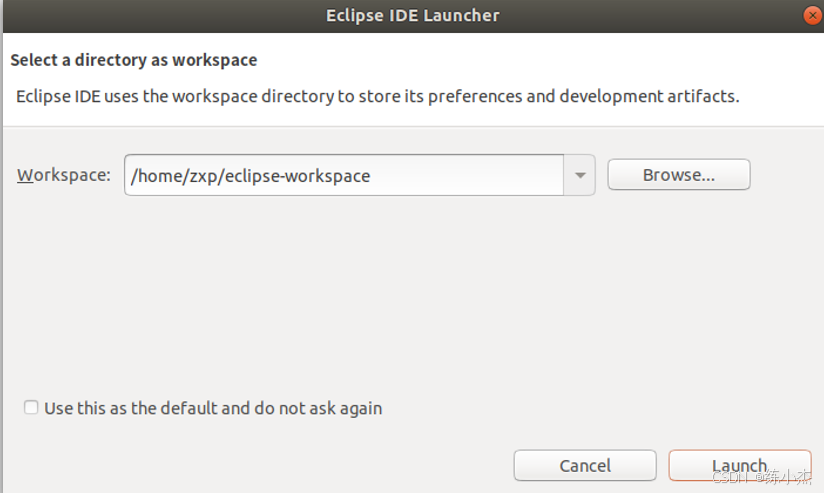This screenshot has height=493, width=824.
Task: Click 'Use this as the default and do not ask again' label
Action: point(213,408)
